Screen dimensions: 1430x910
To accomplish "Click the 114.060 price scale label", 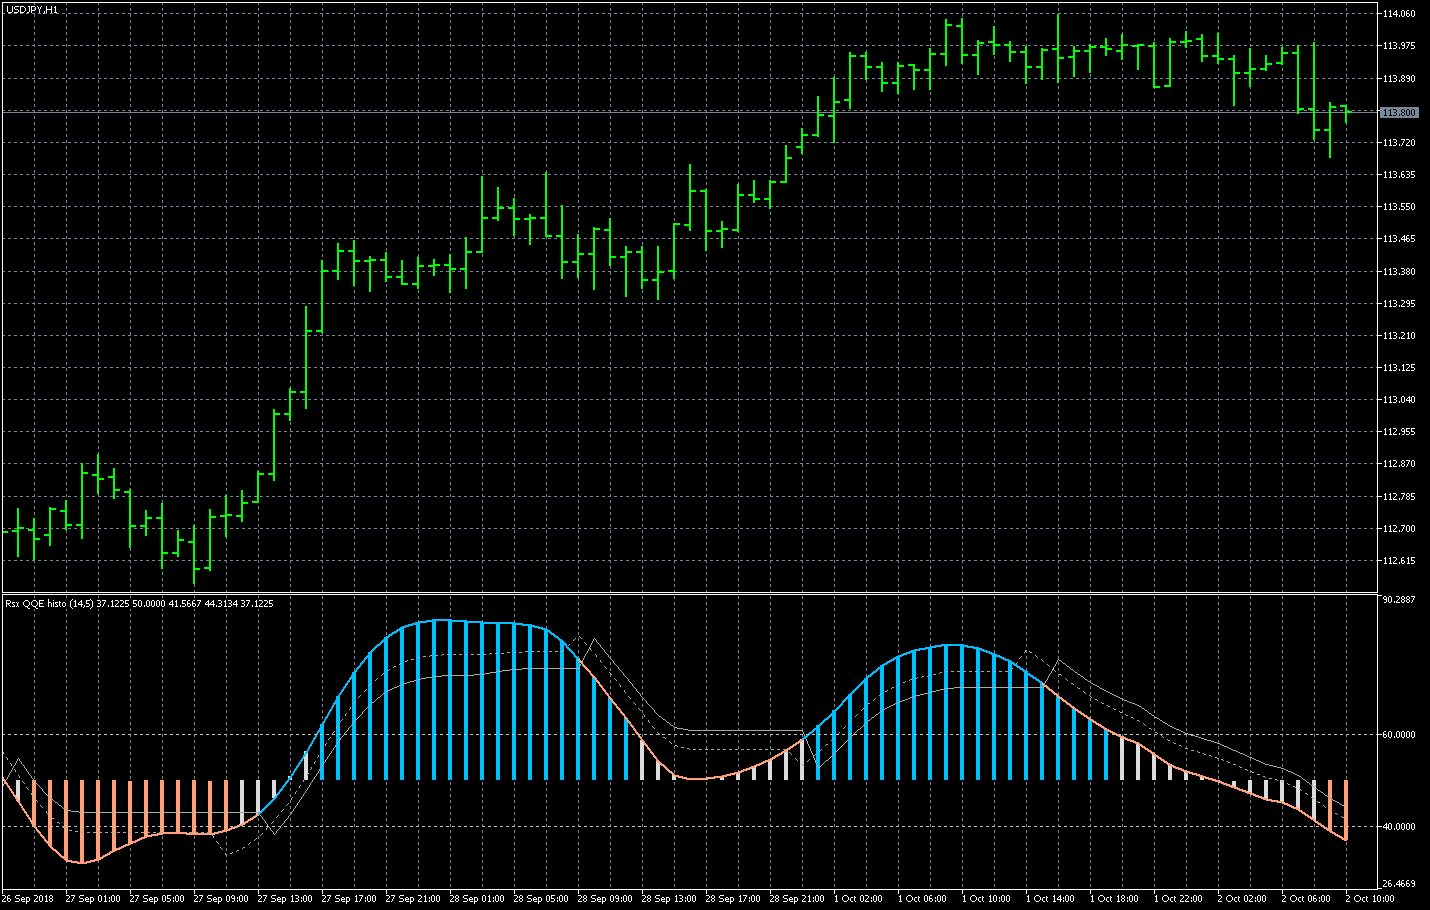I will [x=1398, y=14].
